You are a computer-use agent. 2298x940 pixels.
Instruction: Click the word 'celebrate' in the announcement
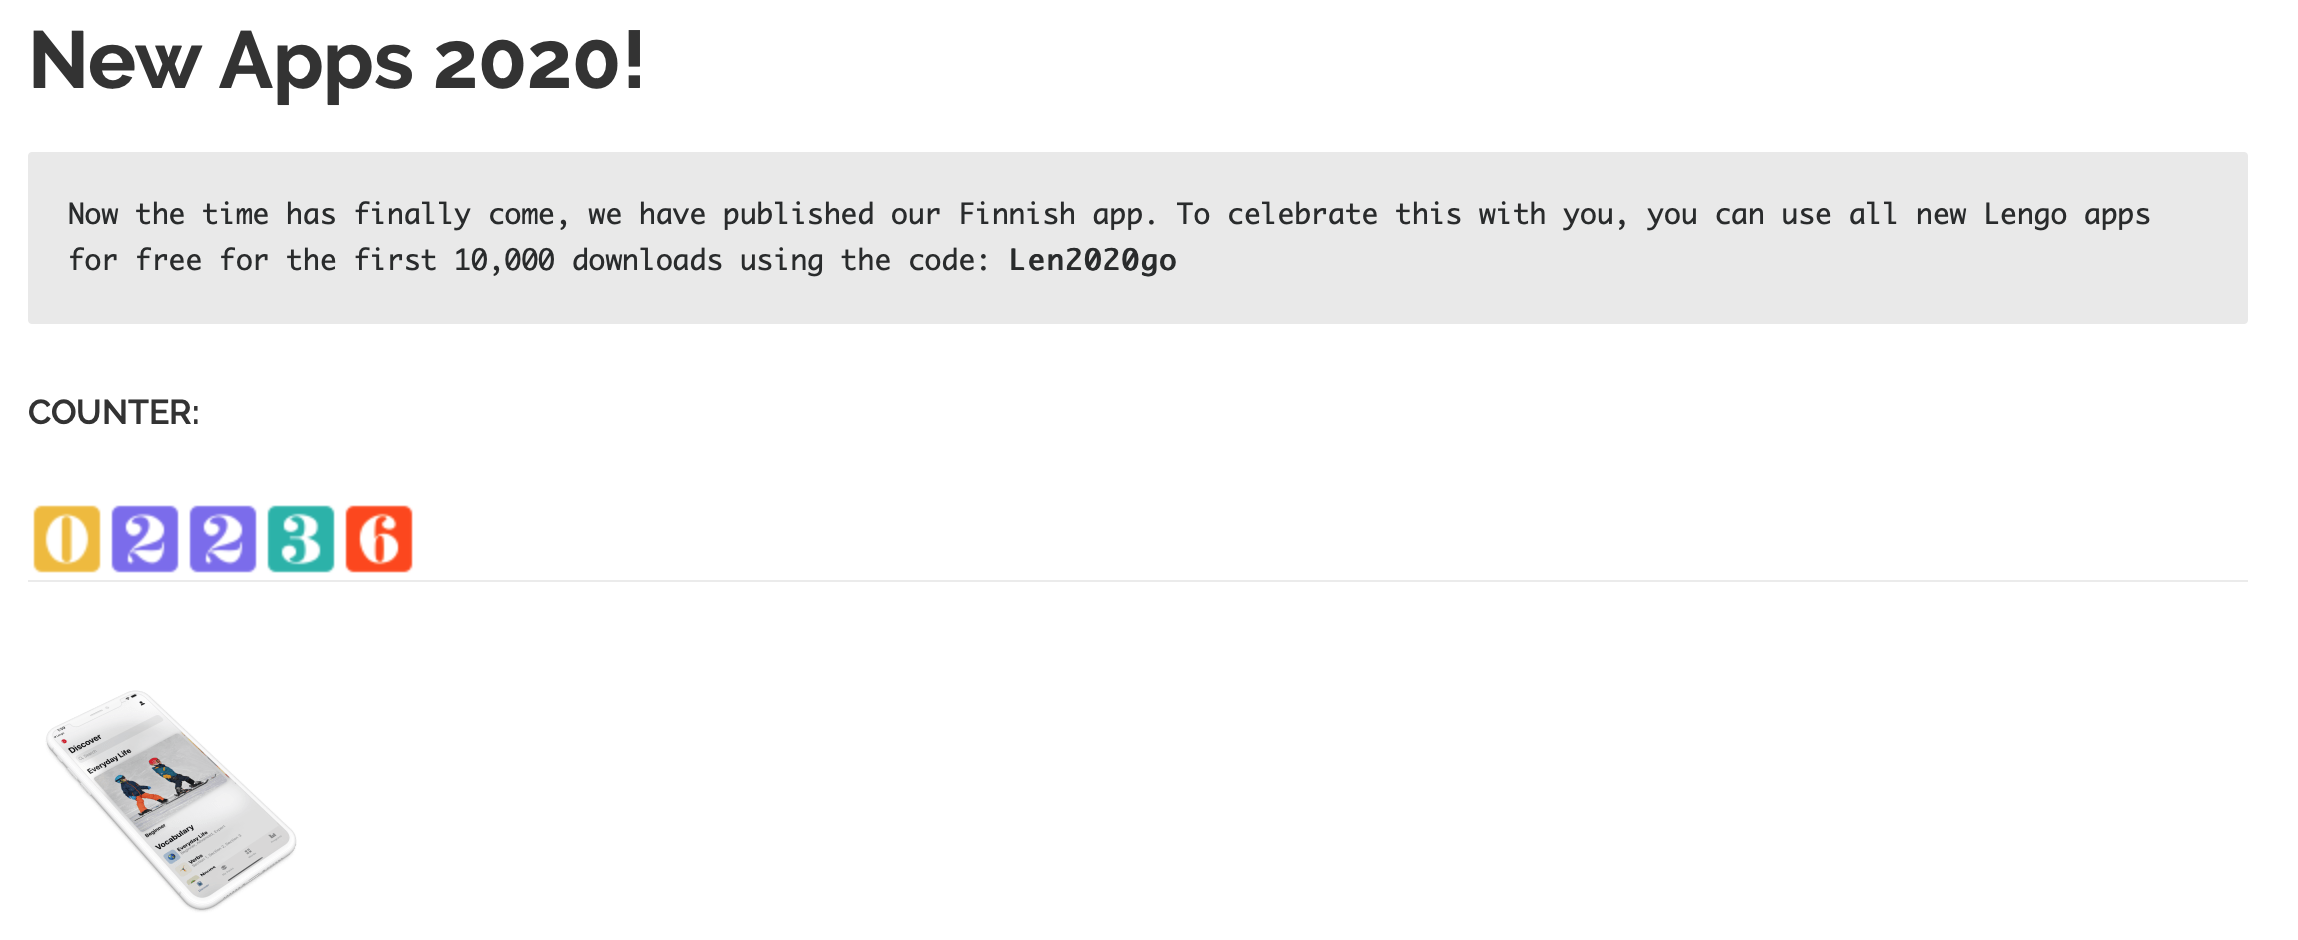(1301, 214)
